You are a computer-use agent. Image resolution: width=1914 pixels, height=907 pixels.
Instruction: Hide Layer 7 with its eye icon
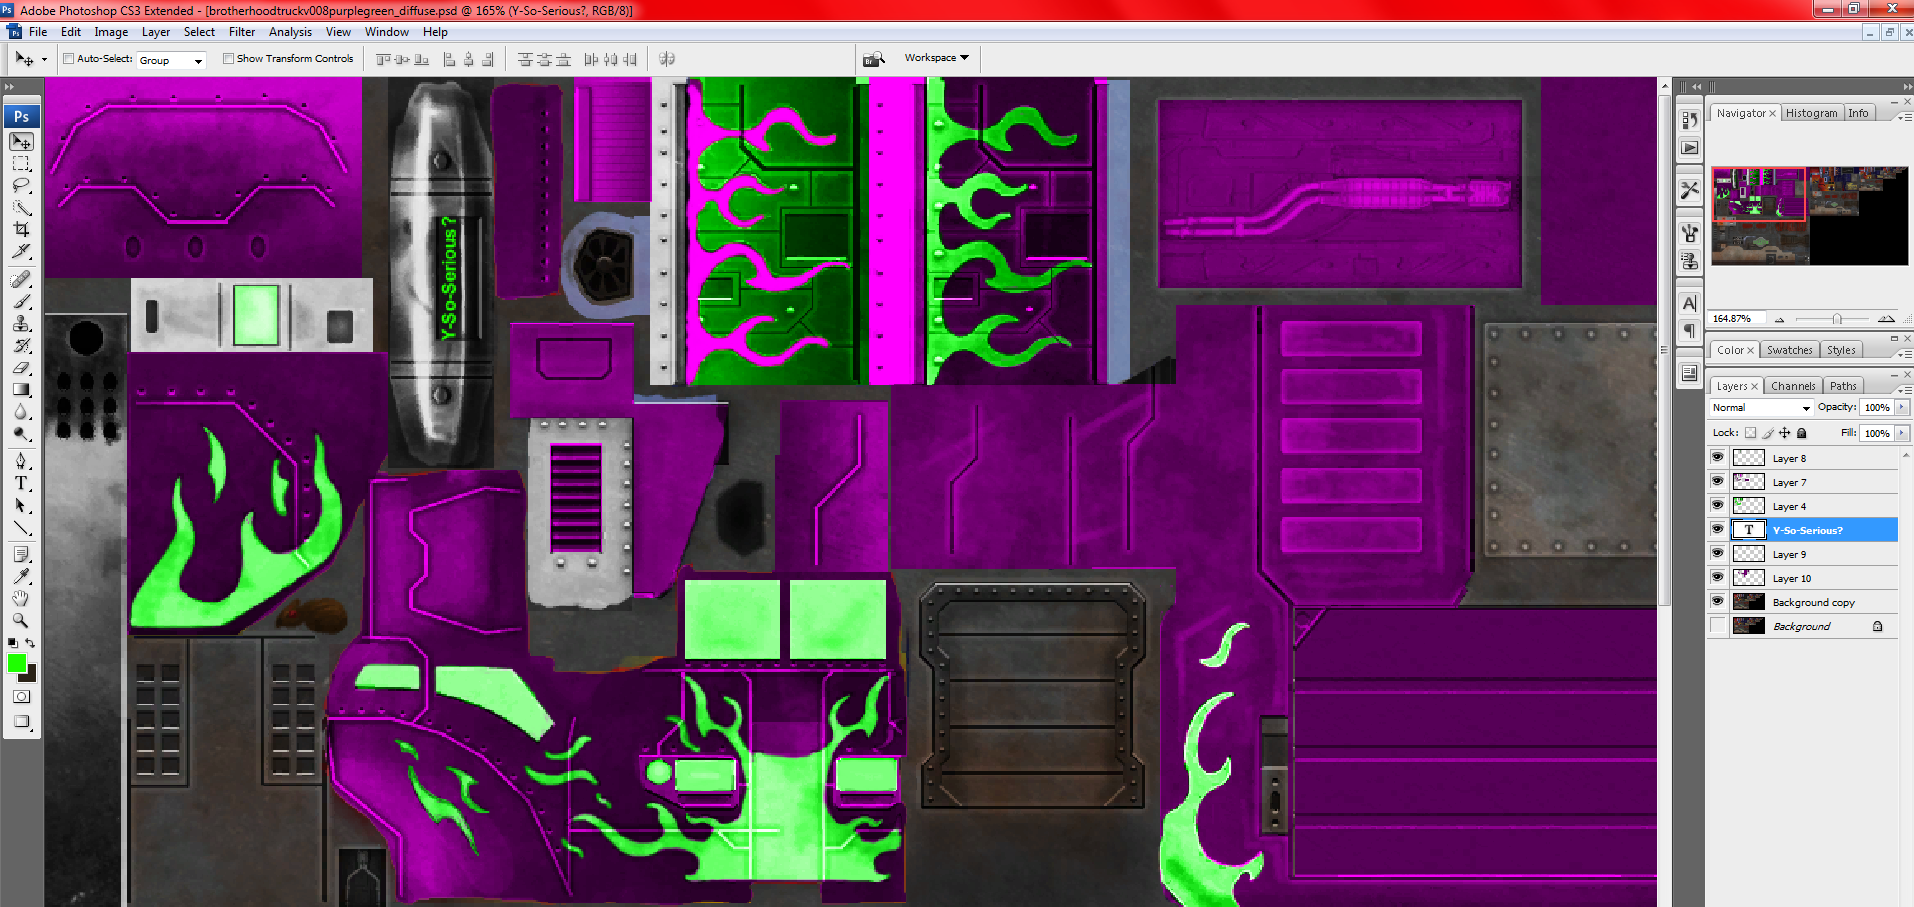tap(1718, 481)
